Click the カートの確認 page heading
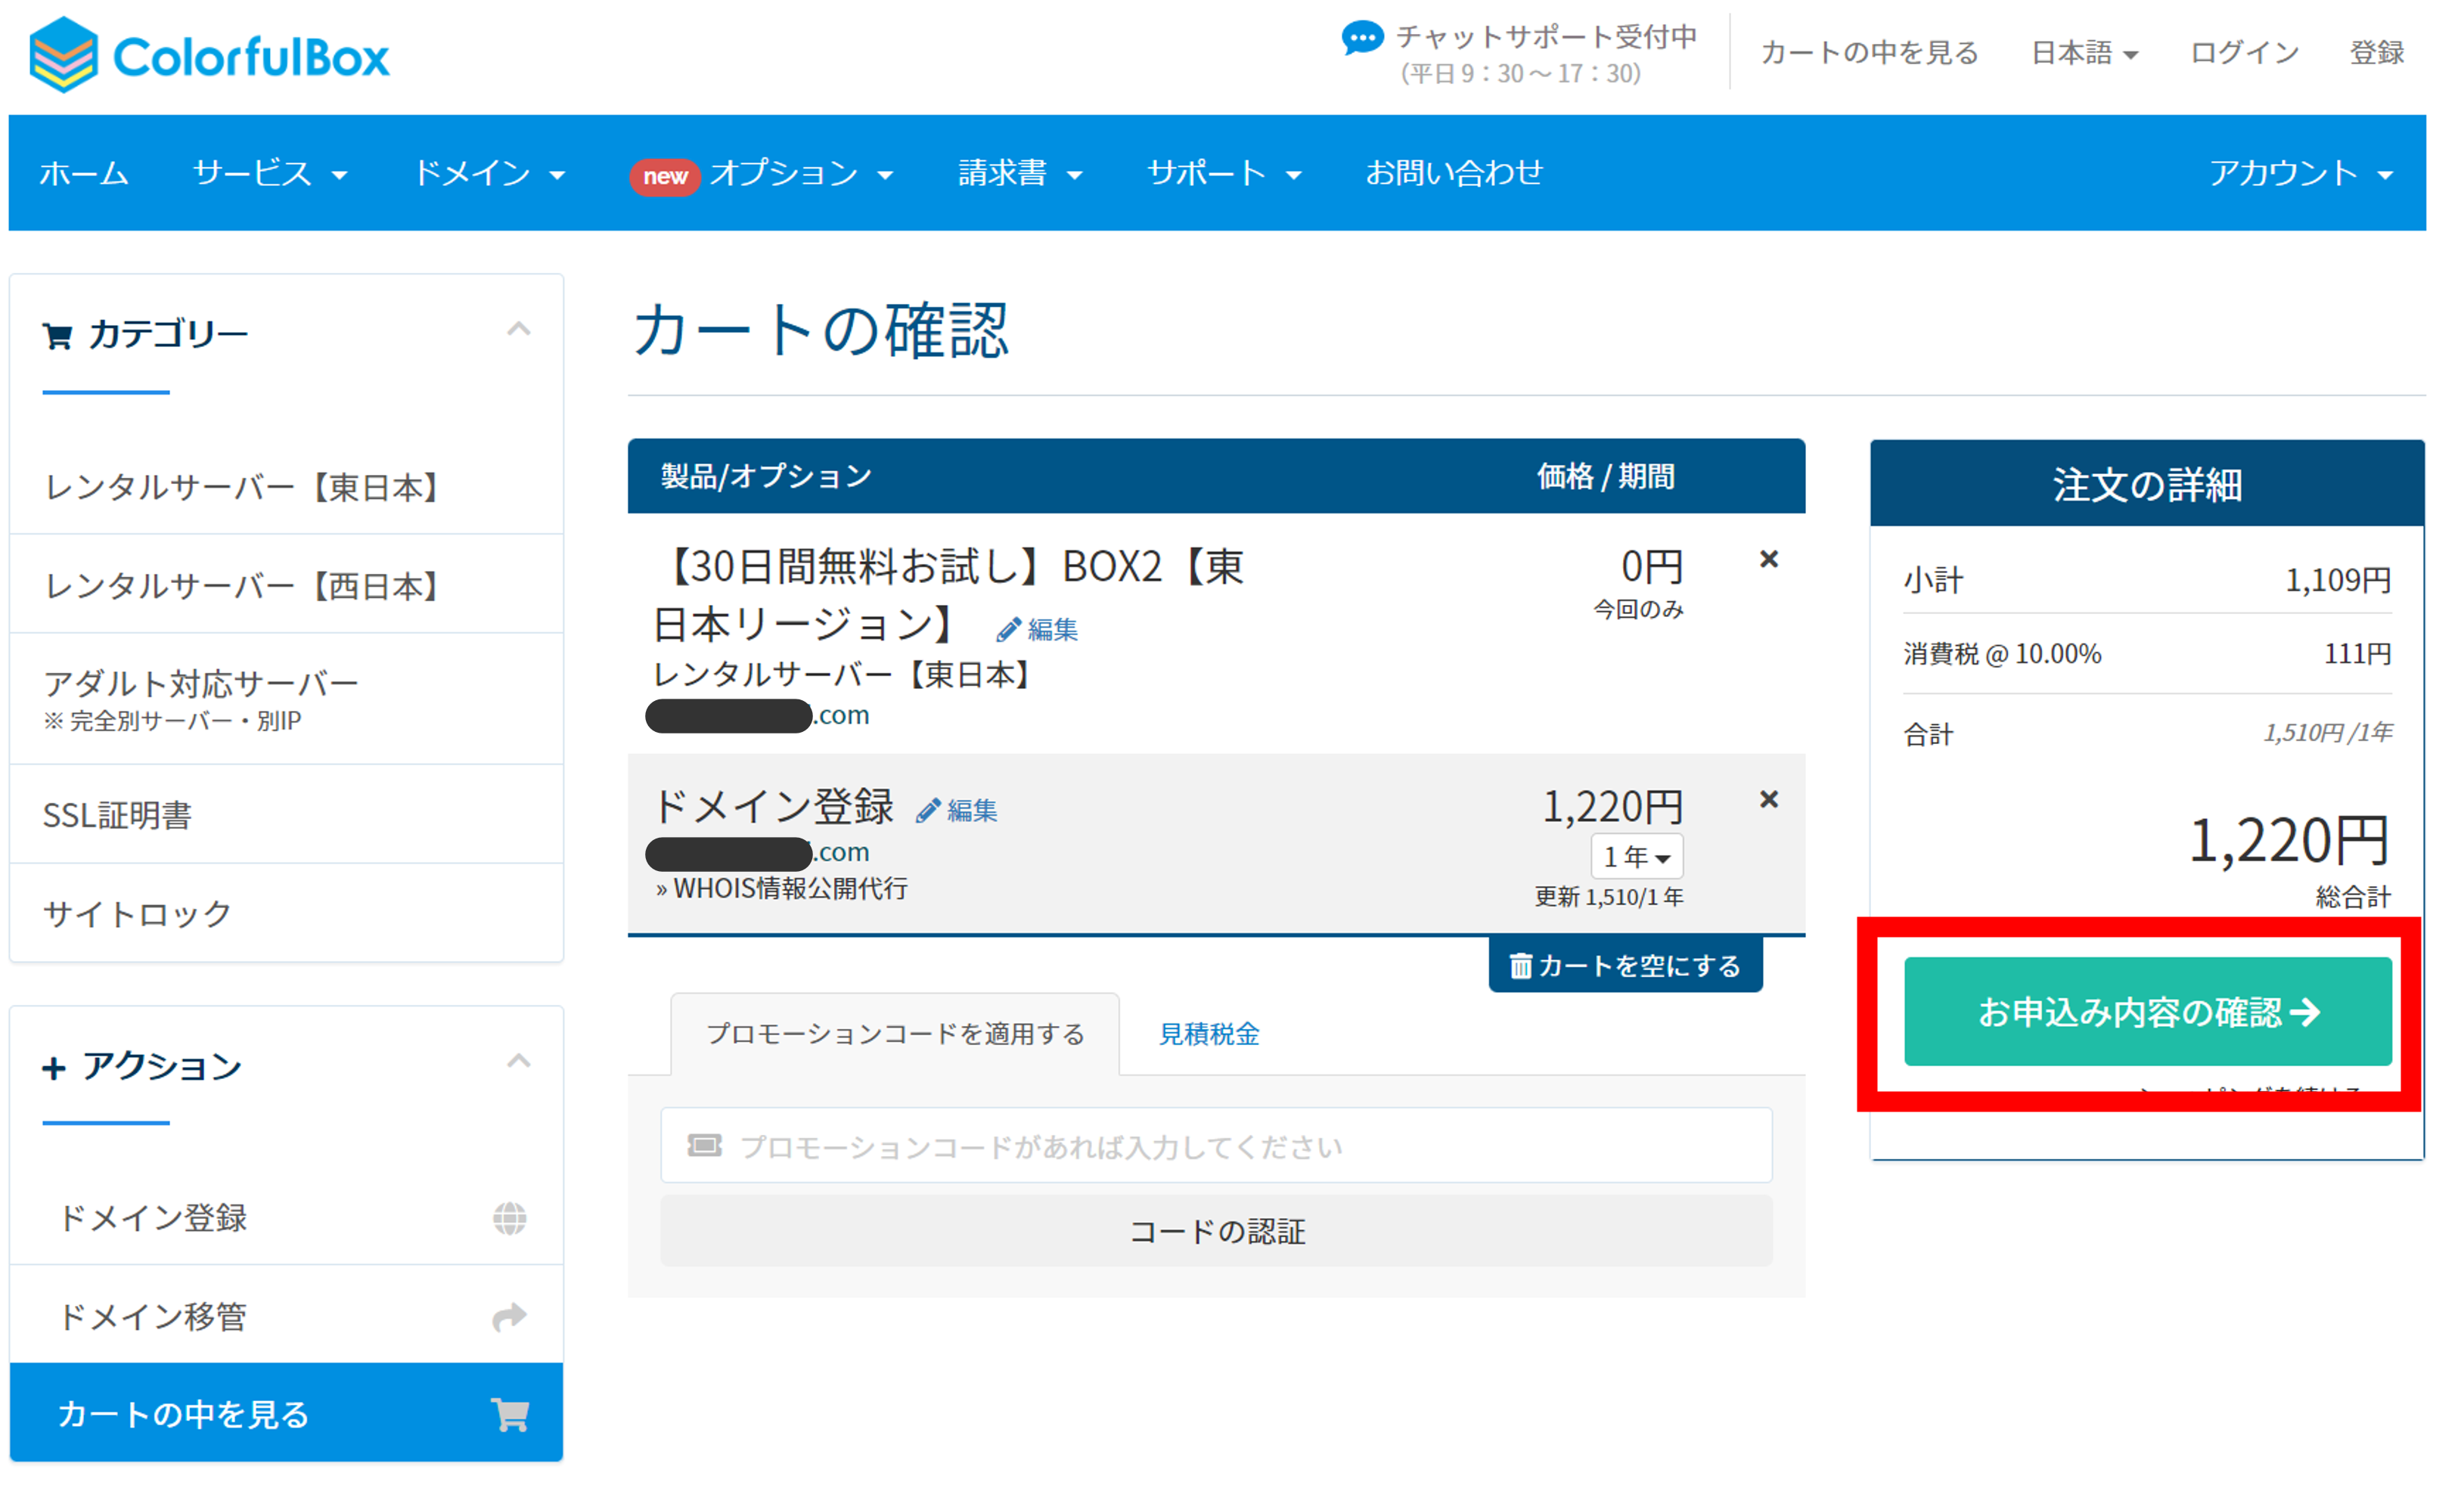 821,330
